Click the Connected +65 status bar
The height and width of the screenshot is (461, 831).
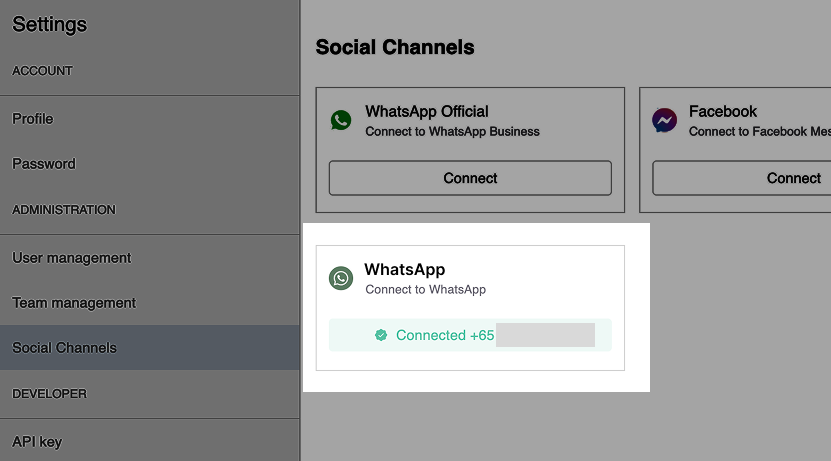pos(470,335)
